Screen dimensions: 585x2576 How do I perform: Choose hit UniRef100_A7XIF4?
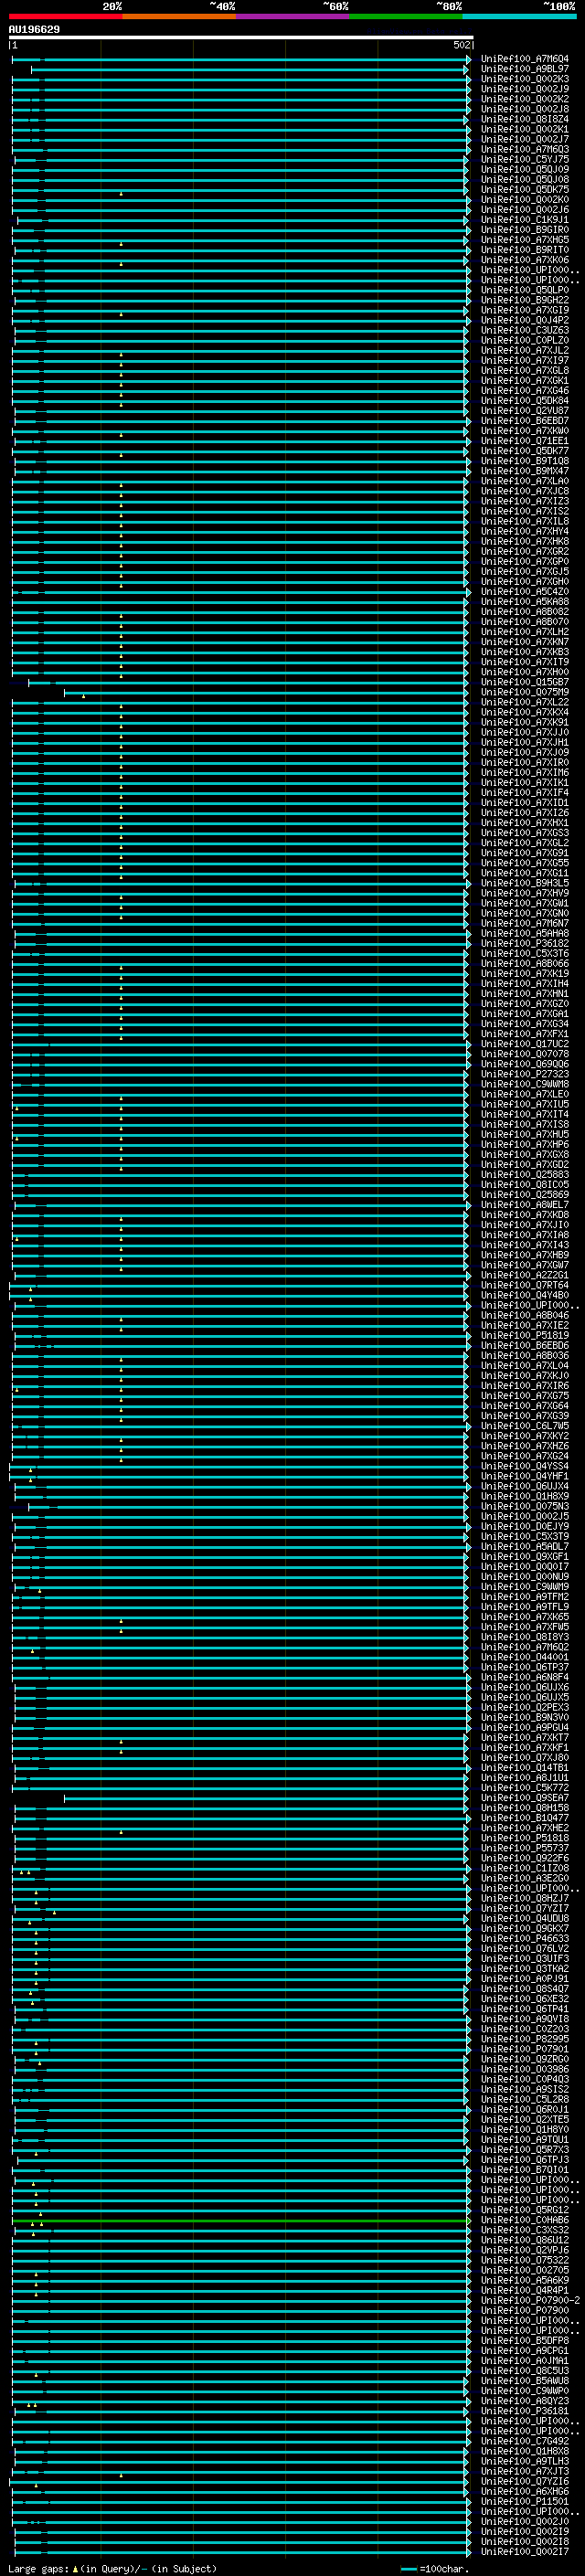point(524,793)
